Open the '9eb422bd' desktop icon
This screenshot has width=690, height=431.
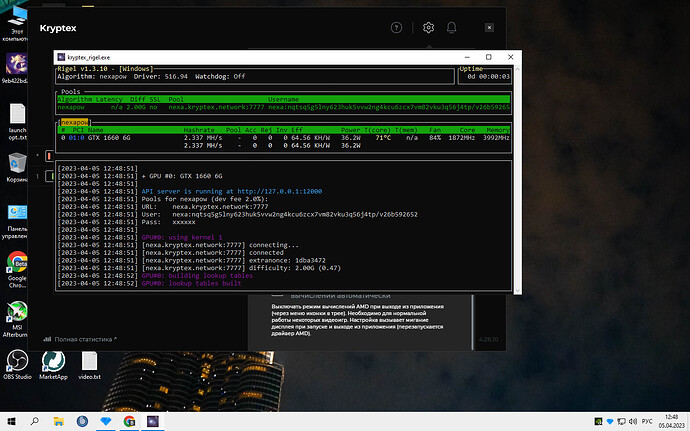[16, 68]
